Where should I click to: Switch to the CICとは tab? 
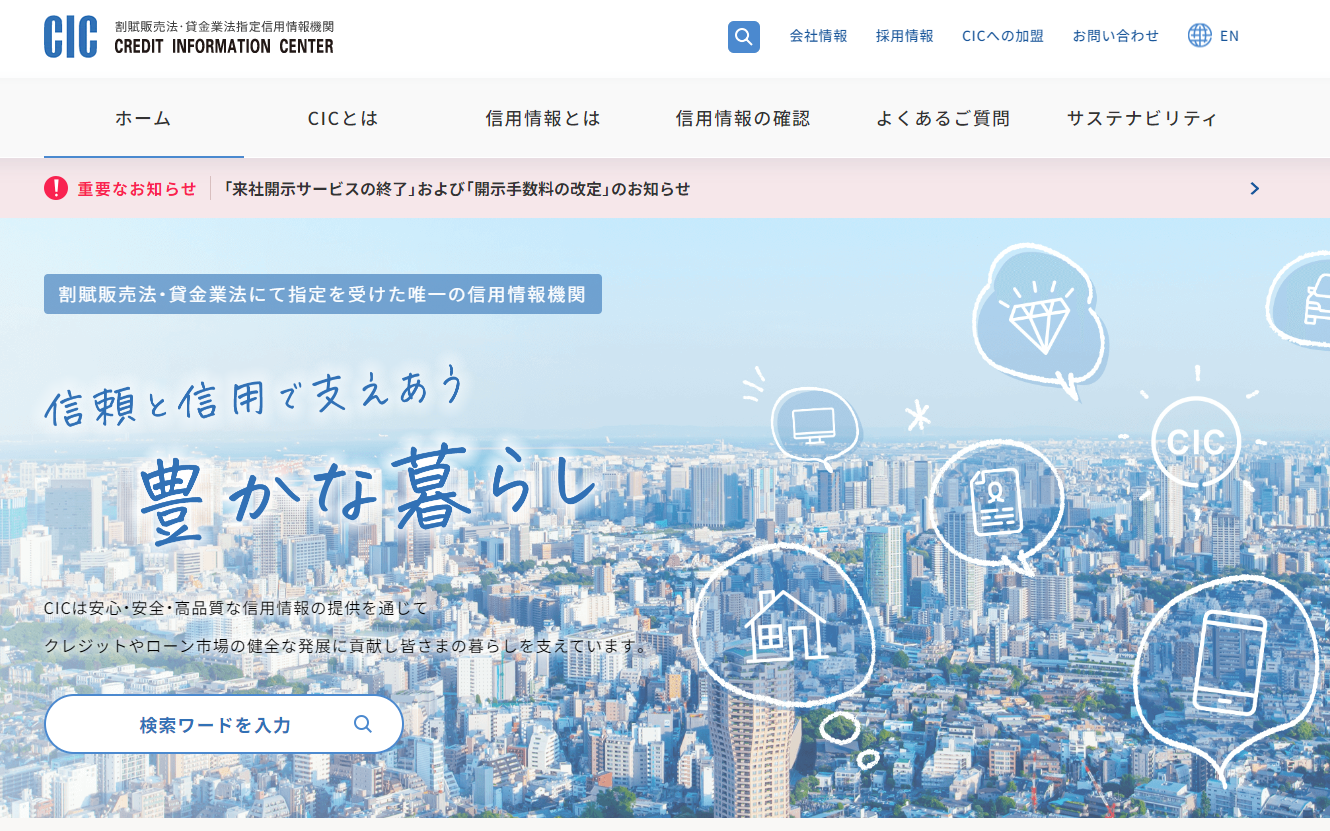pos(343,118)
